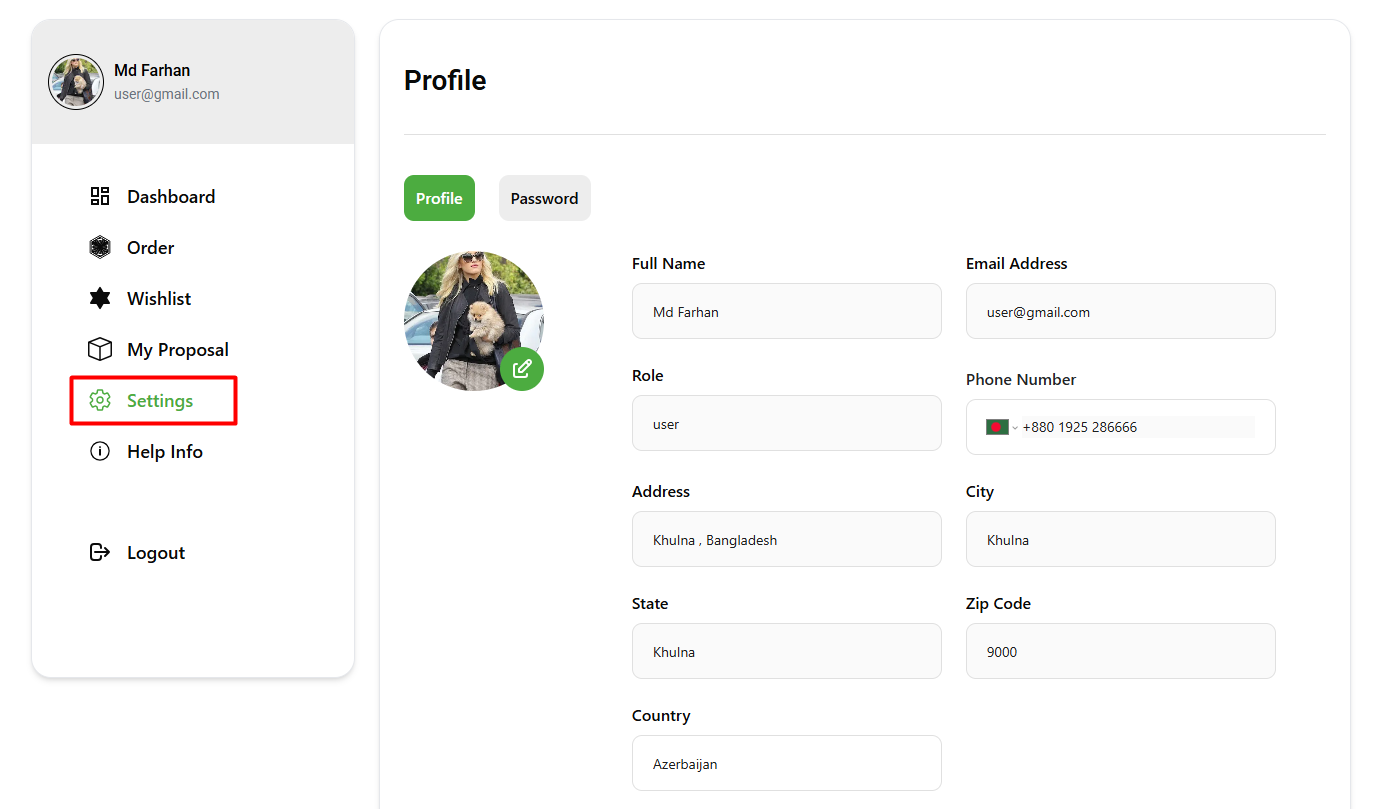This screenshot has width=1379, height=809.
Task: Click the Zip Code field showing 9000
Action: (x=1121, y=651)
